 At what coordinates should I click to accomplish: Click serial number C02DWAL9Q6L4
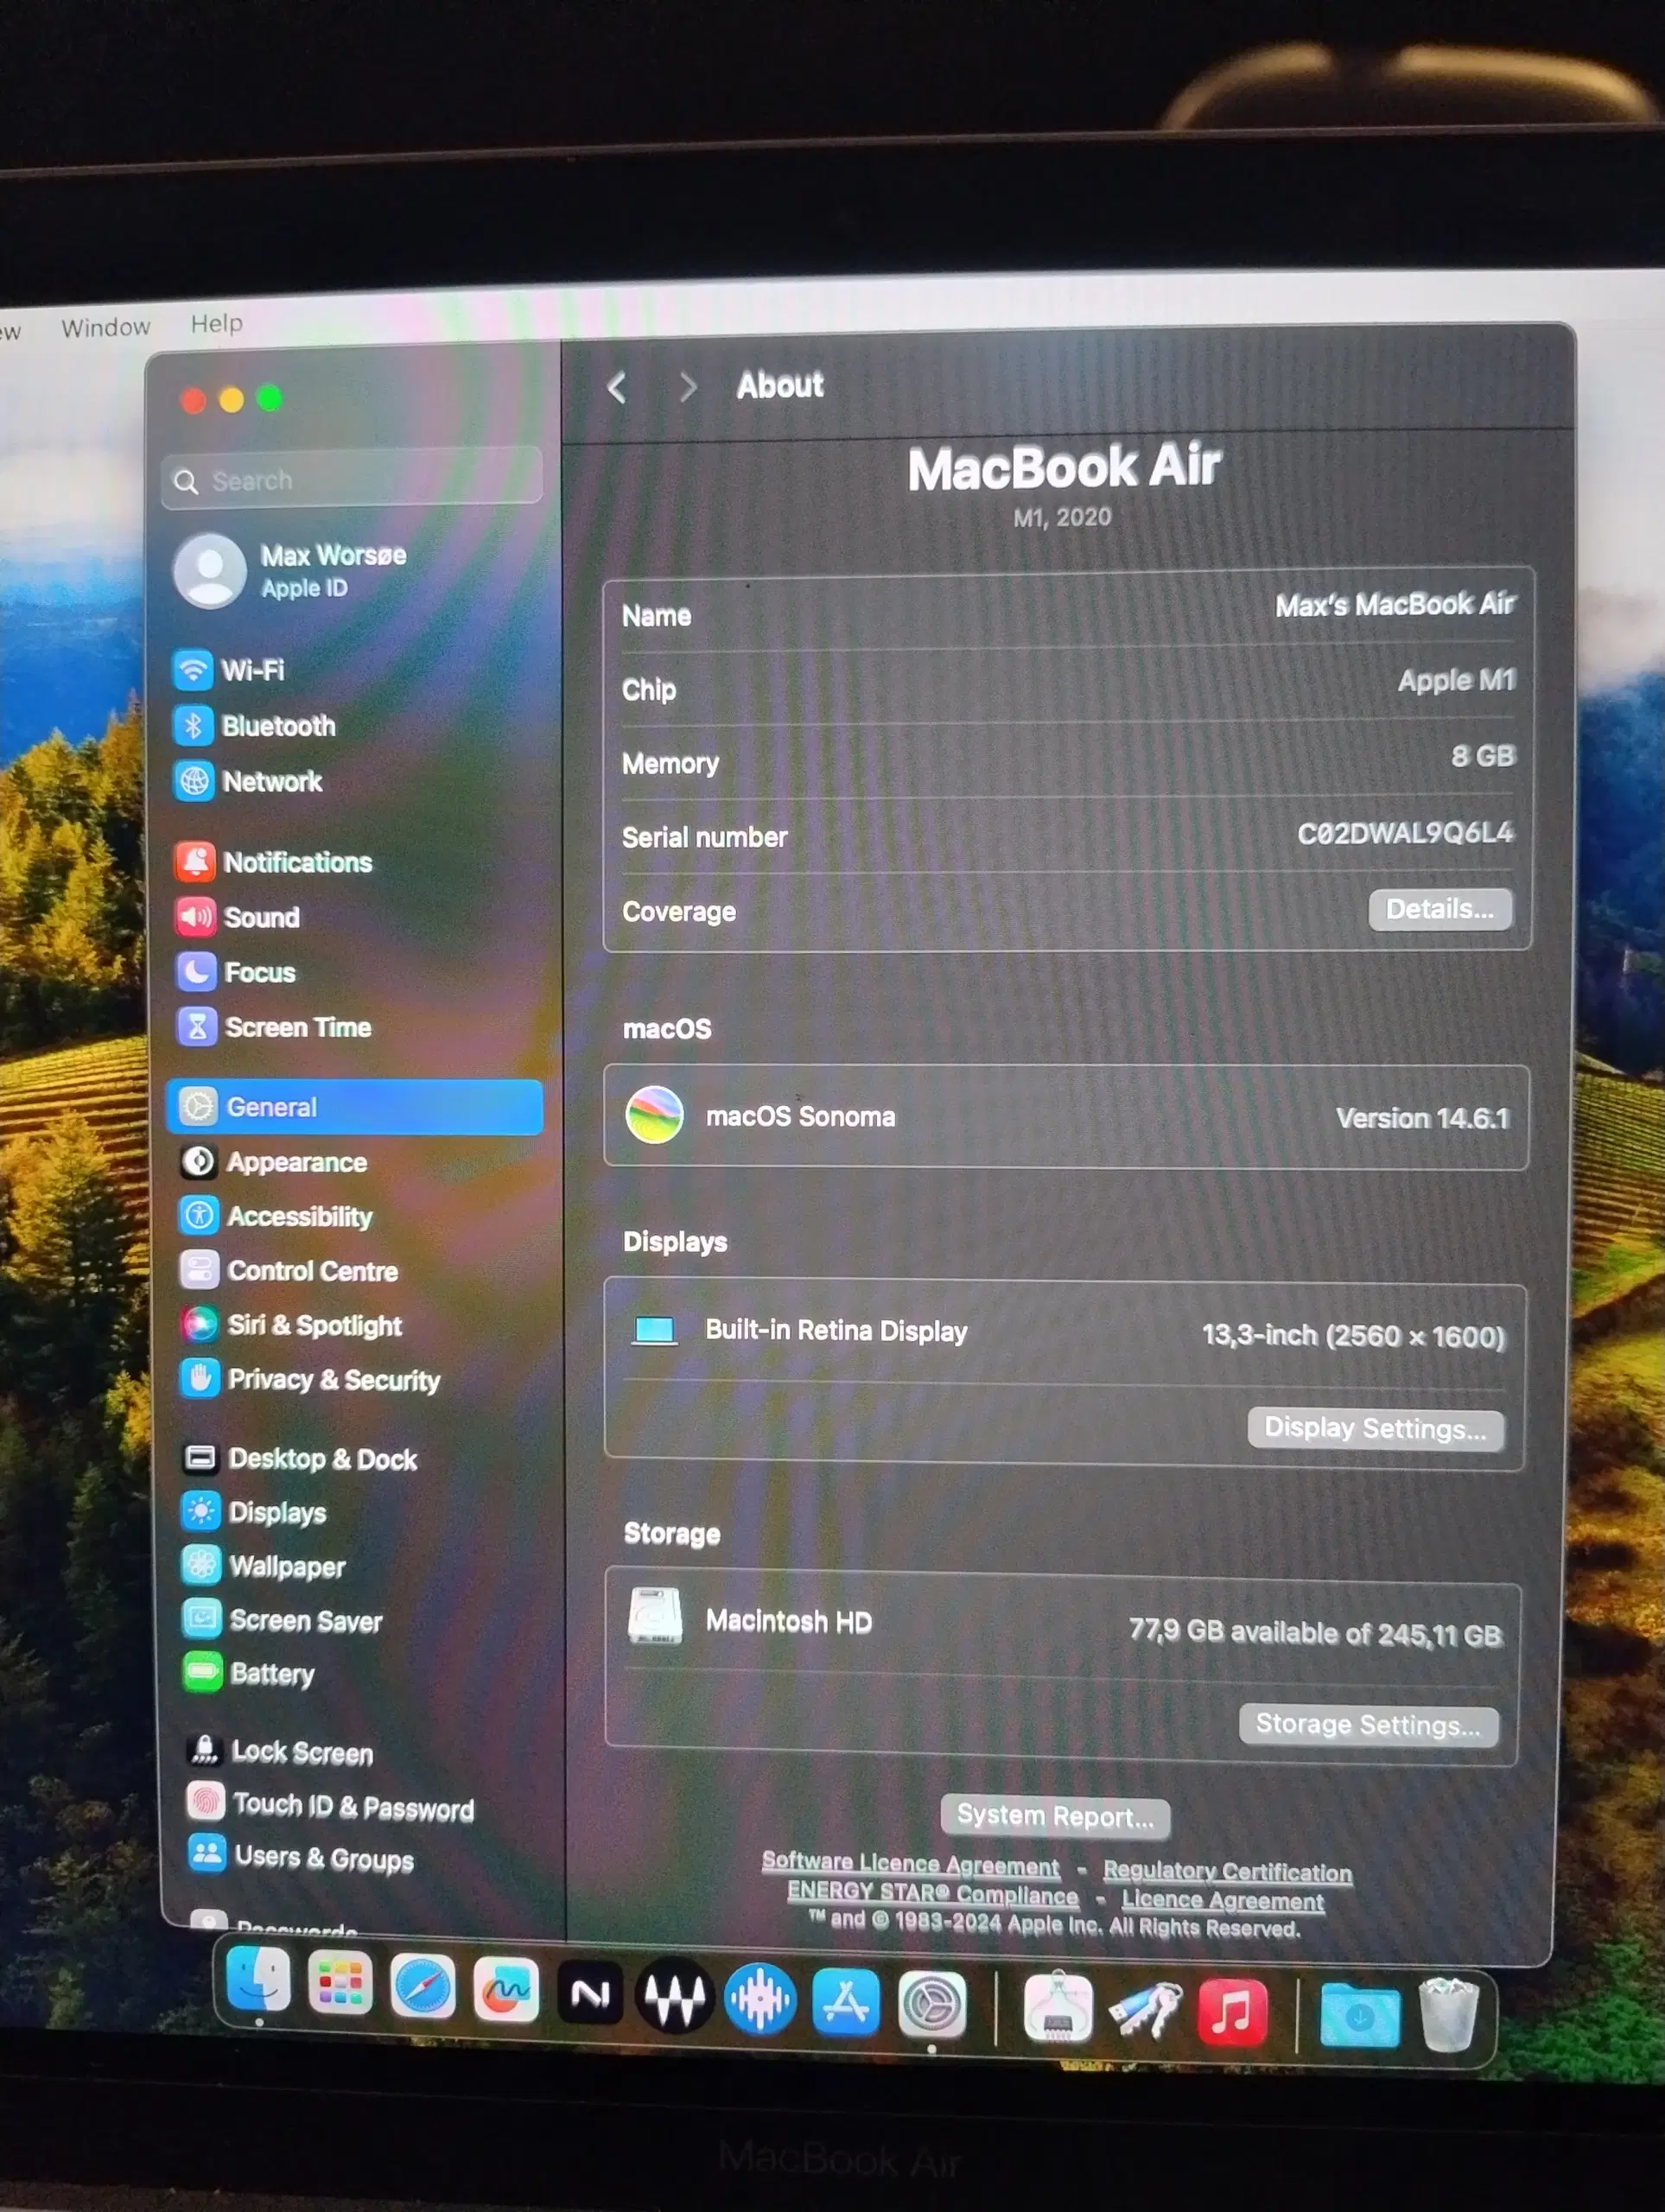click(x=1405, y=833)
